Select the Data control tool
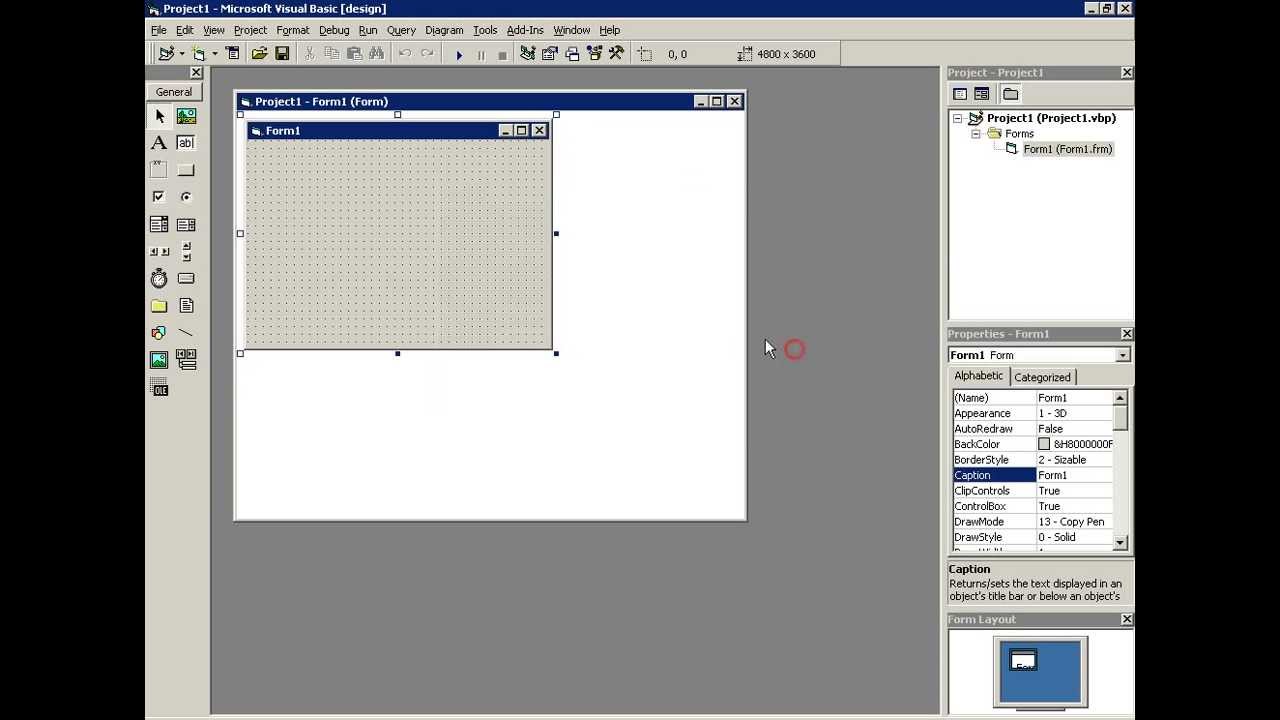This screenshot has height=720, width=1280. pyautogui.click(x=186, y=359)
